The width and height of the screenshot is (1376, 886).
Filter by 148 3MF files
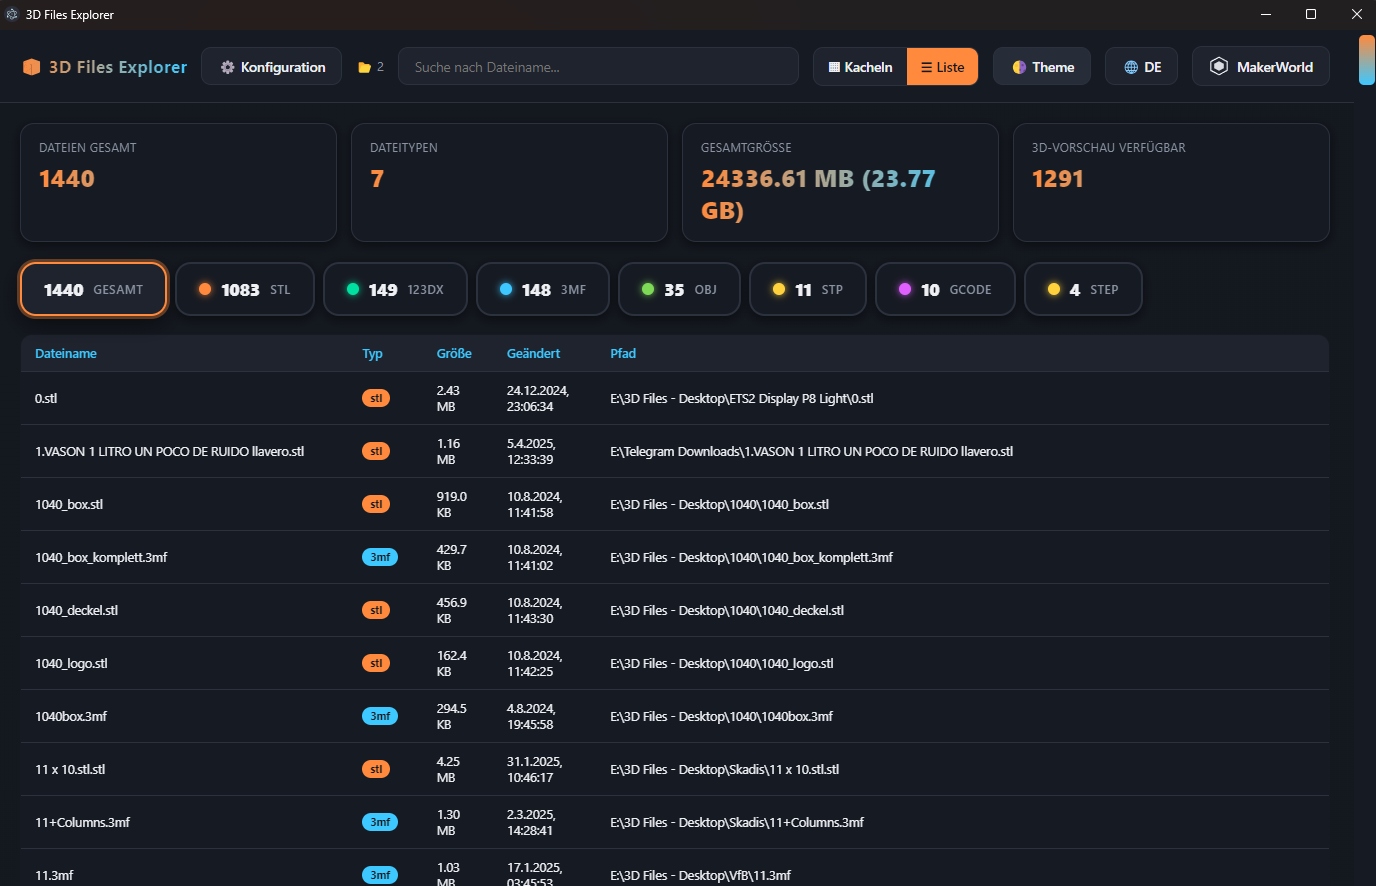(543, 289)
